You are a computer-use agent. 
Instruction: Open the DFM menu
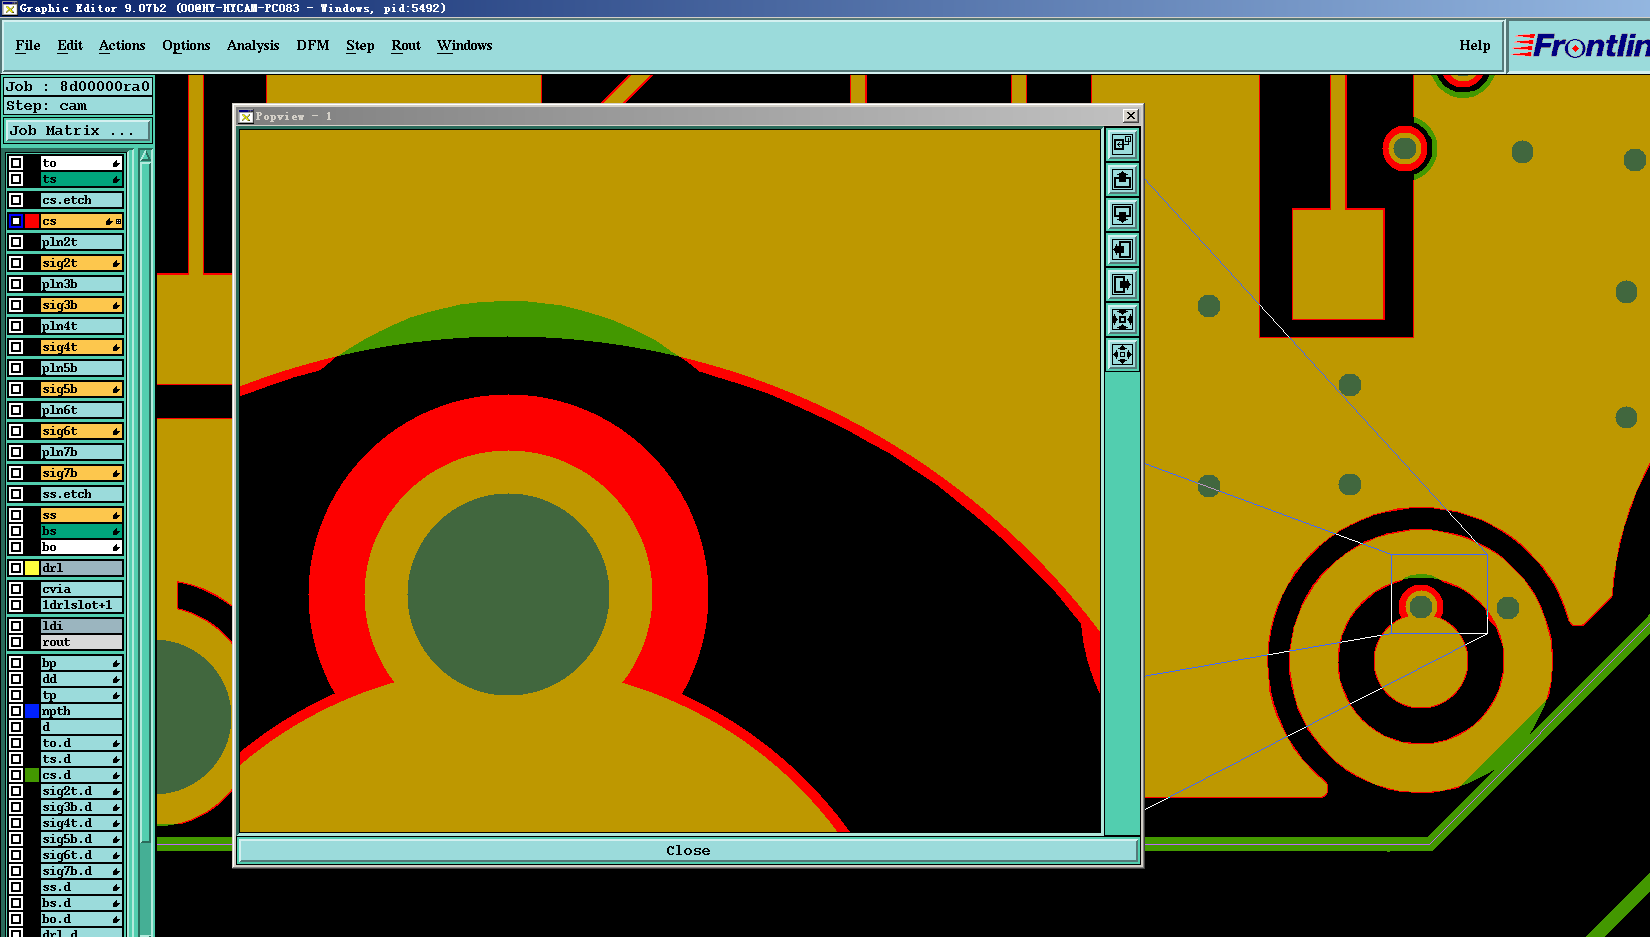[313, 46]
